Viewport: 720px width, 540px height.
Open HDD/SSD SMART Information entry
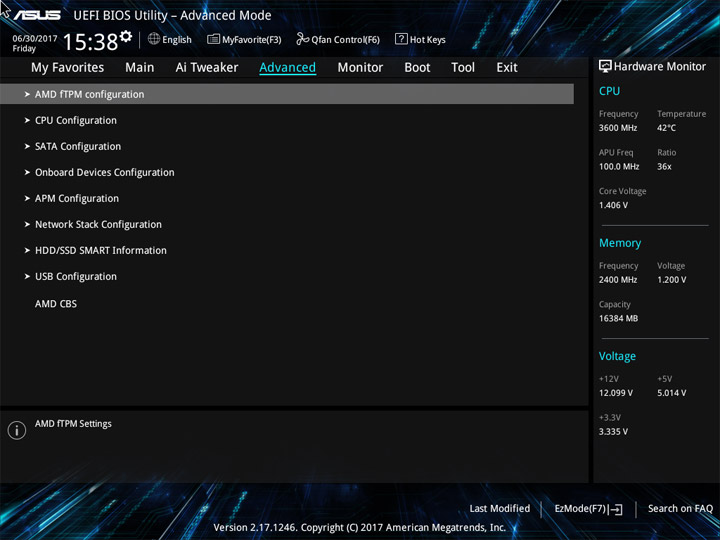101,250
